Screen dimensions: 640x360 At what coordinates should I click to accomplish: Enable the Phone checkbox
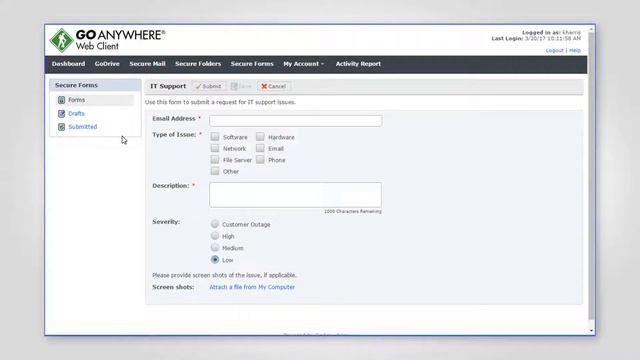[260, 160]
